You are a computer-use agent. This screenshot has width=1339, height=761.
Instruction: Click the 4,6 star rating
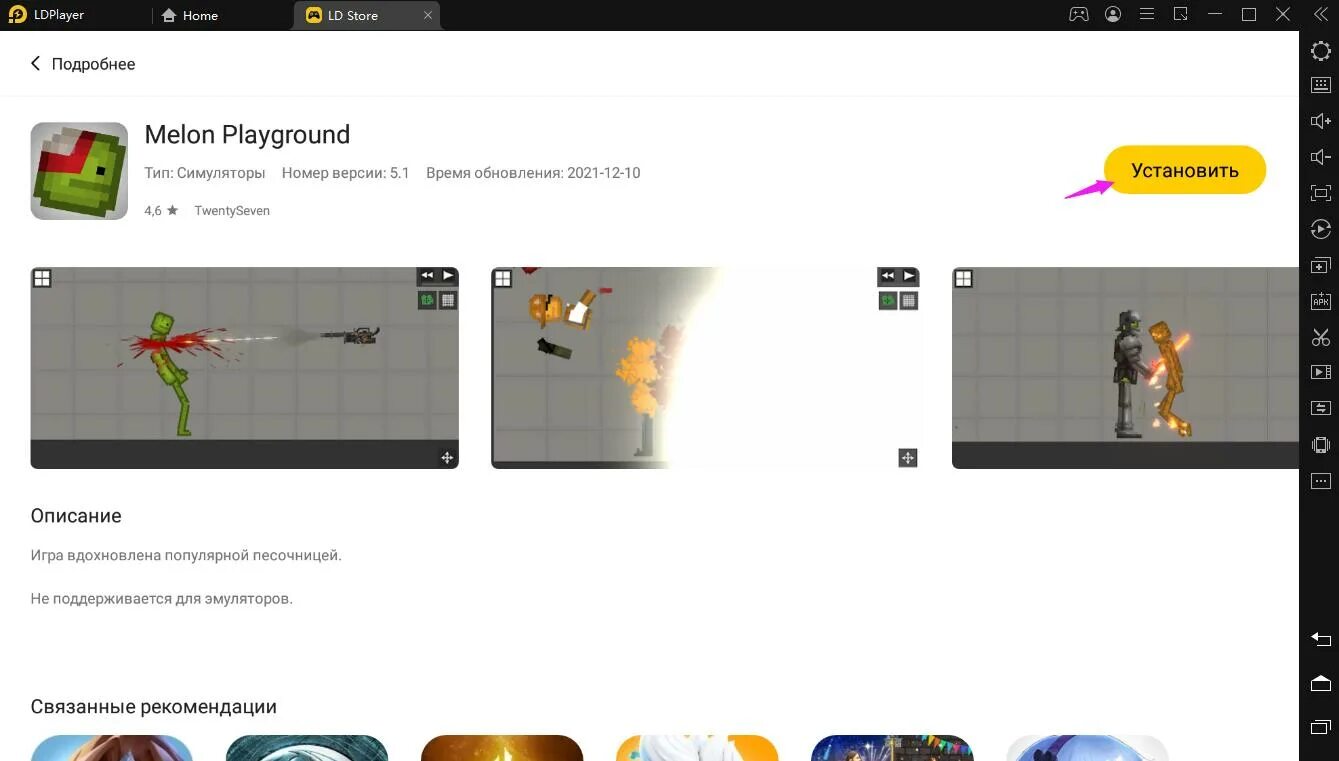click(x=161, y=211)
